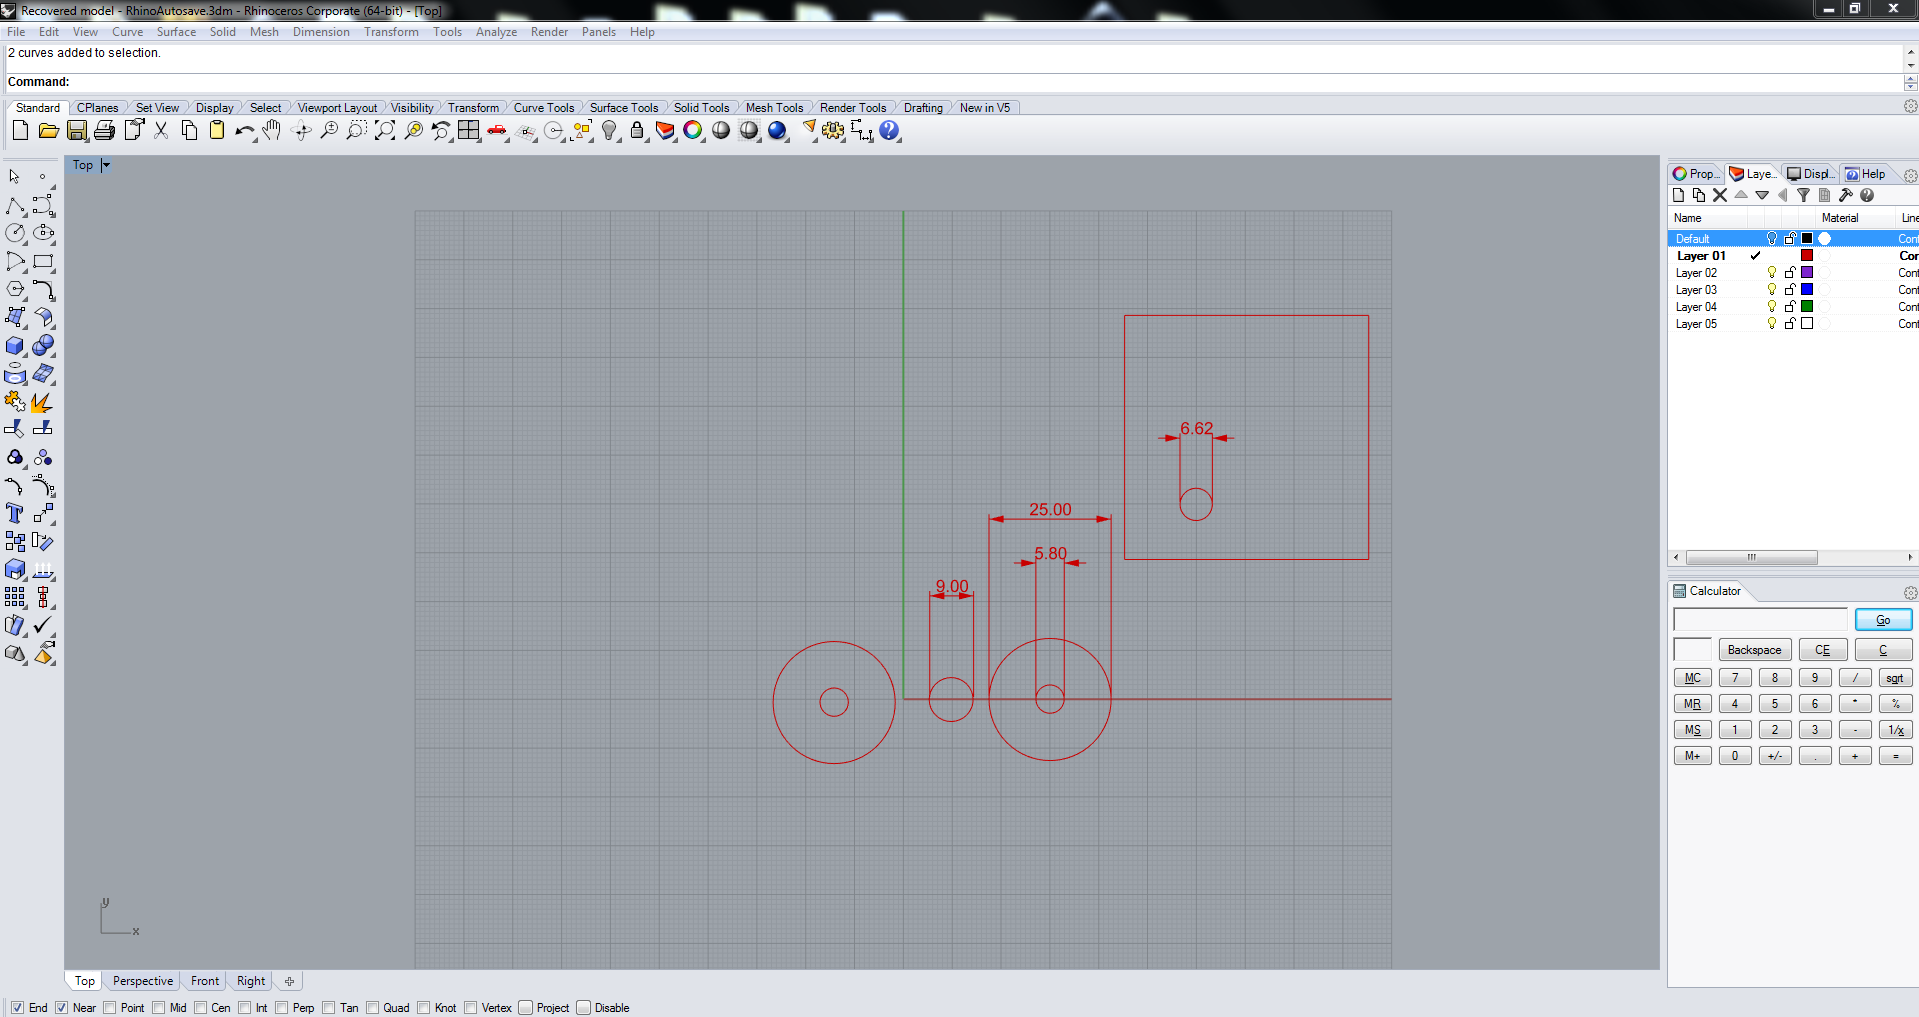
Task: Select the Rectangle tool in left sidebar
Action: (x=43, y=261)
